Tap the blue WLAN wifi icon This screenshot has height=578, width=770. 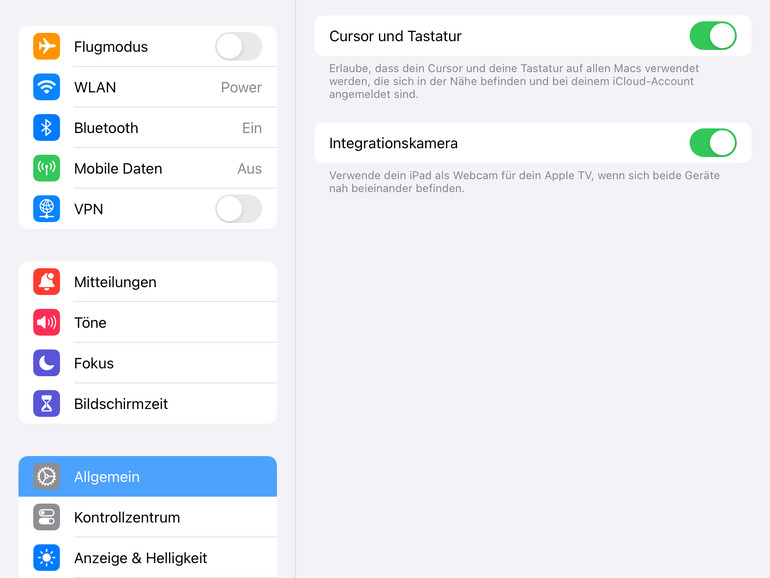tap(47, 87)
